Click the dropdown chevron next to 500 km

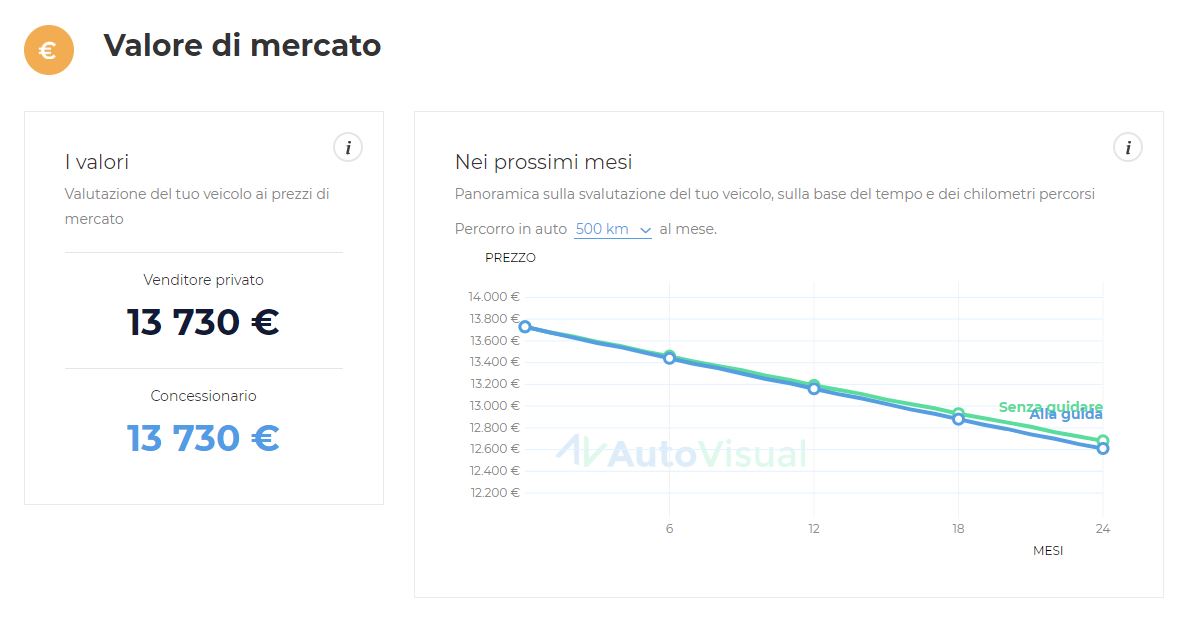pos(645,230)
